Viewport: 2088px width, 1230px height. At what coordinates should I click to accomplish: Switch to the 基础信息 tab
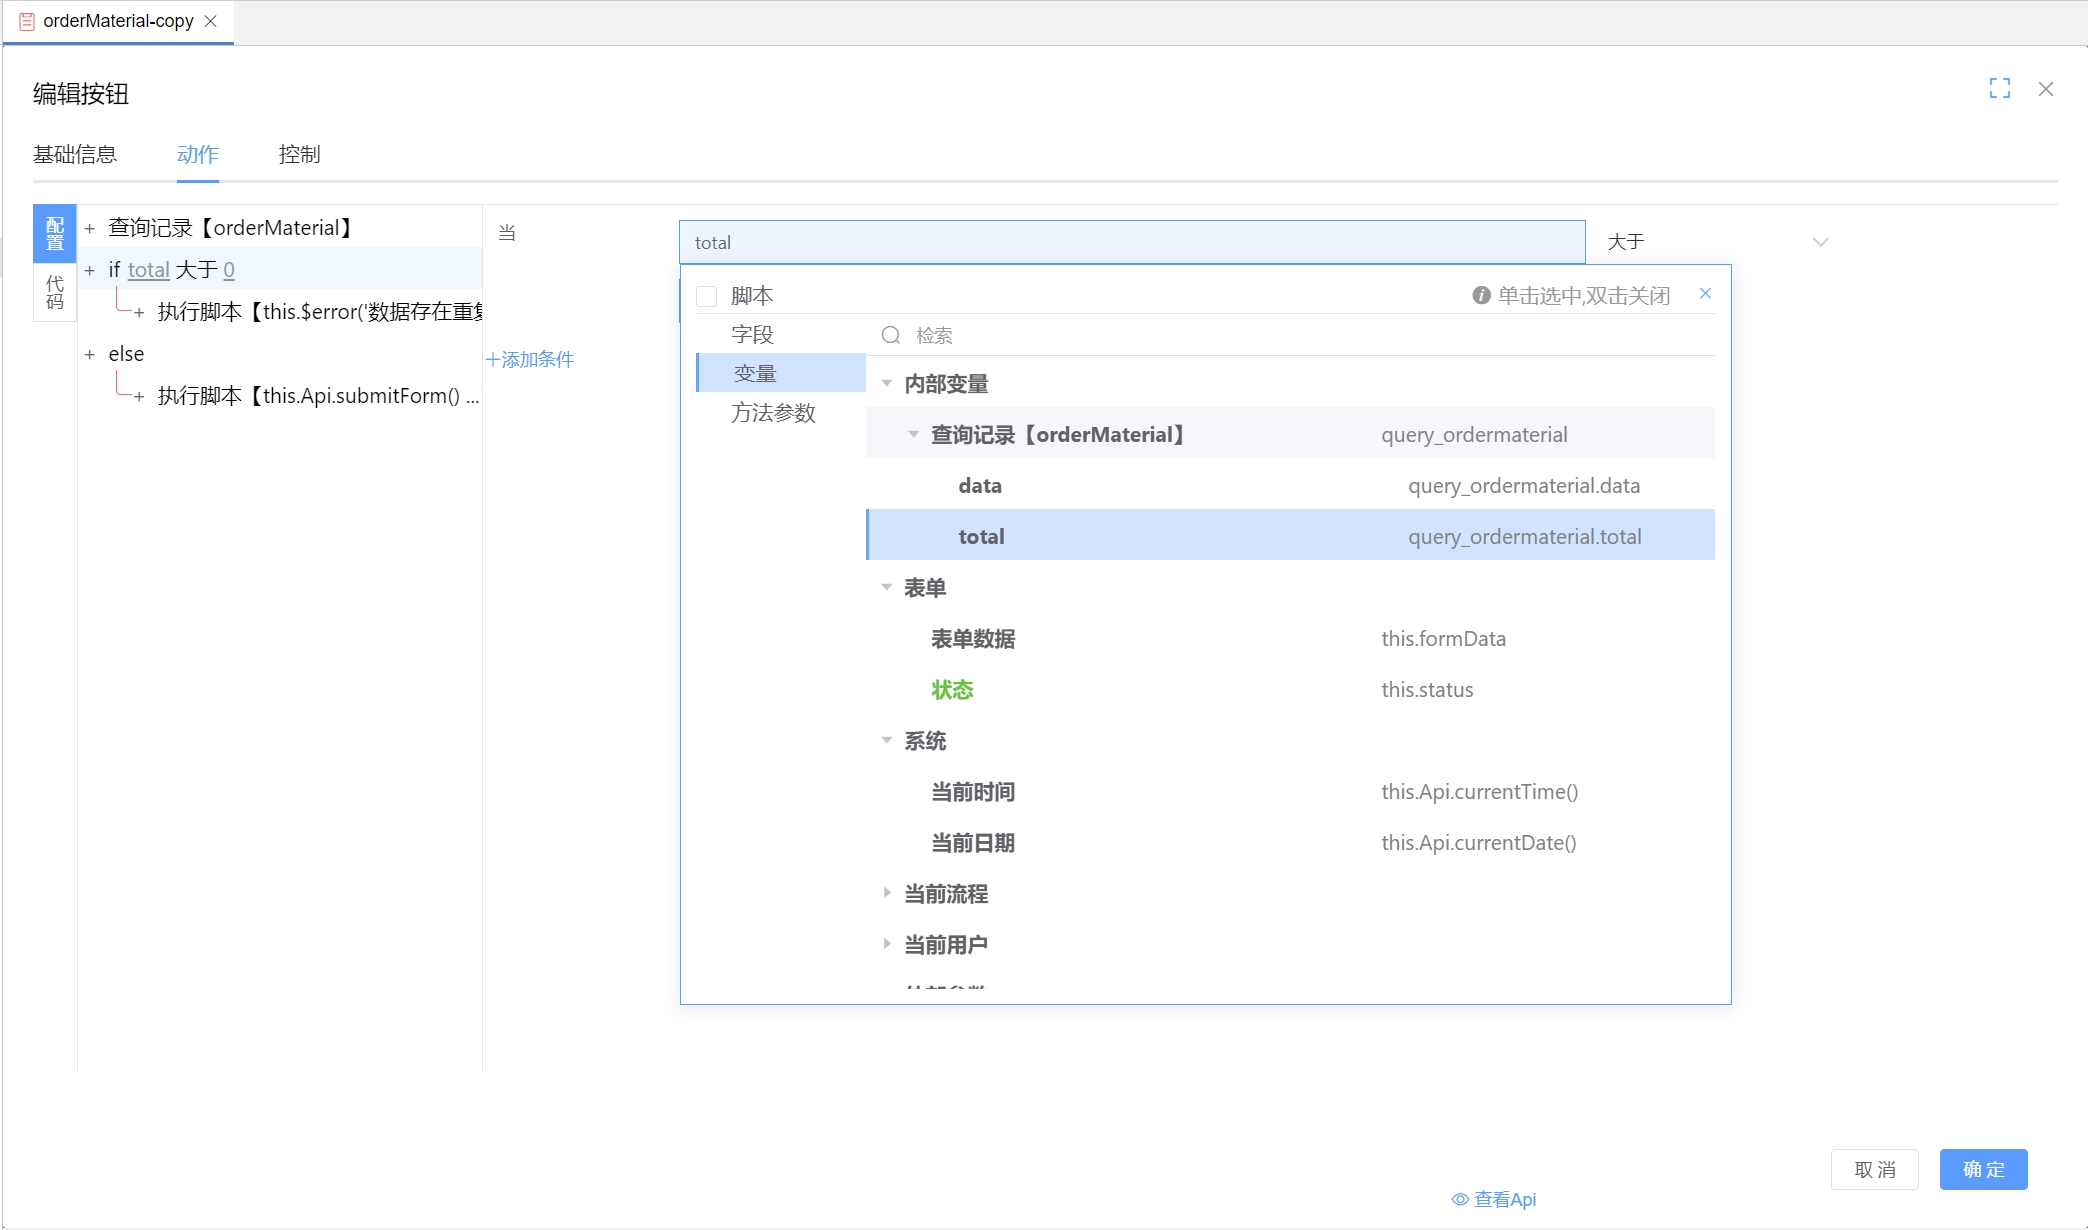75,154
